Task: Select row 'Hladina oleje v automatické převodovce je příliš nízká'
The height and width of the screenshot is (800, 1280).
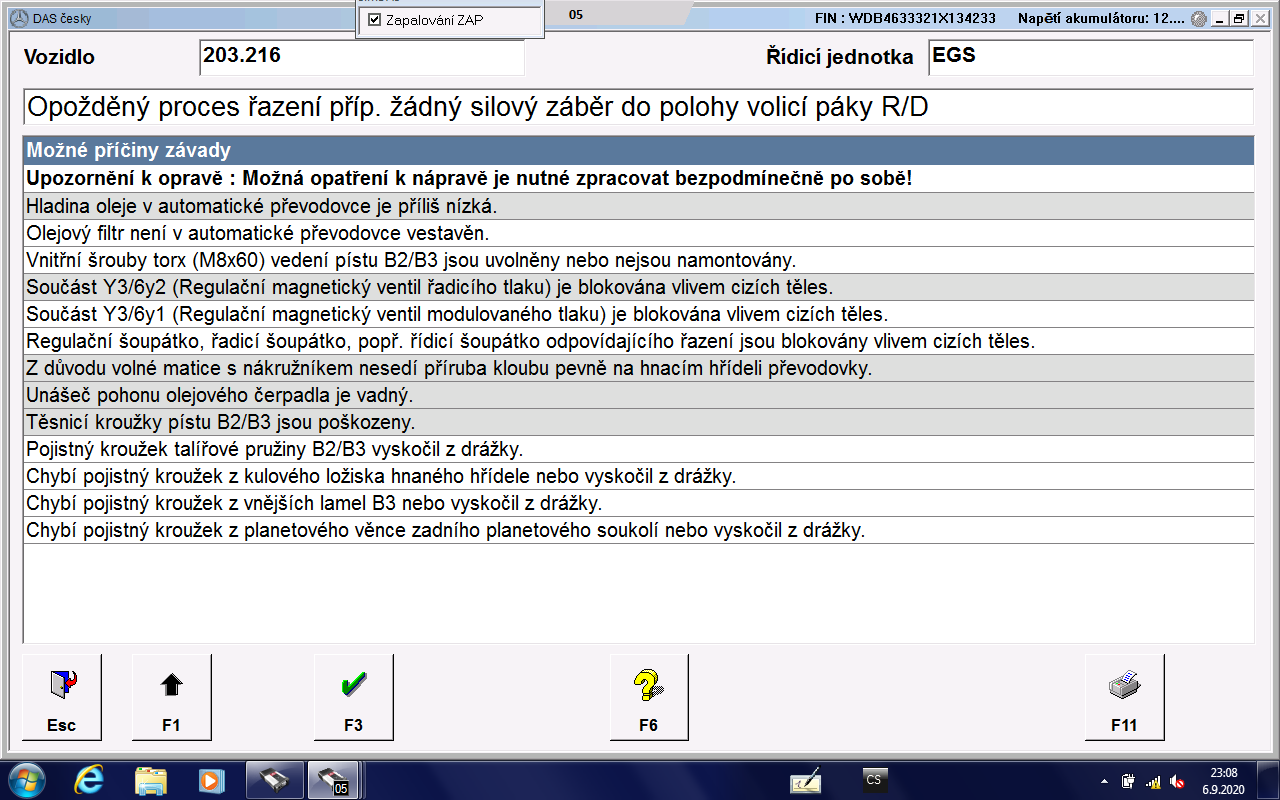Action: pyautogui.click(x=638, y=206)
